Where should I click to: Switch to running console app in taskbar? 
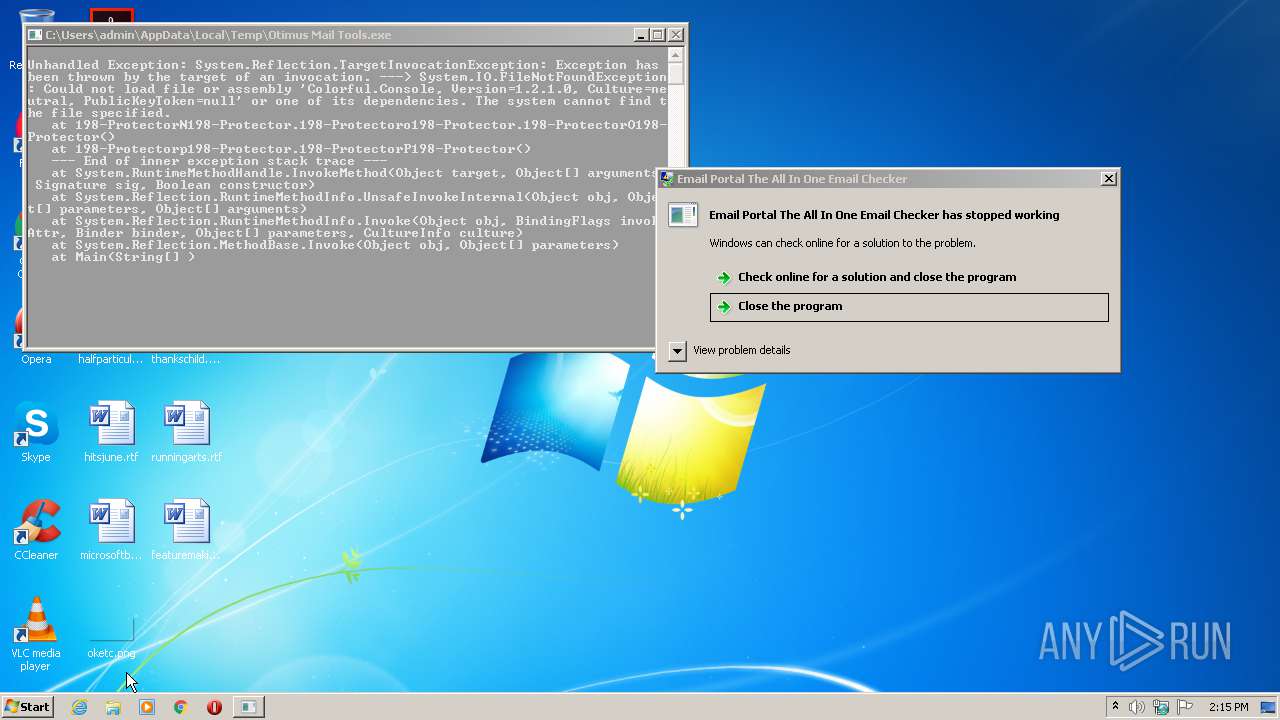point(248,707)
